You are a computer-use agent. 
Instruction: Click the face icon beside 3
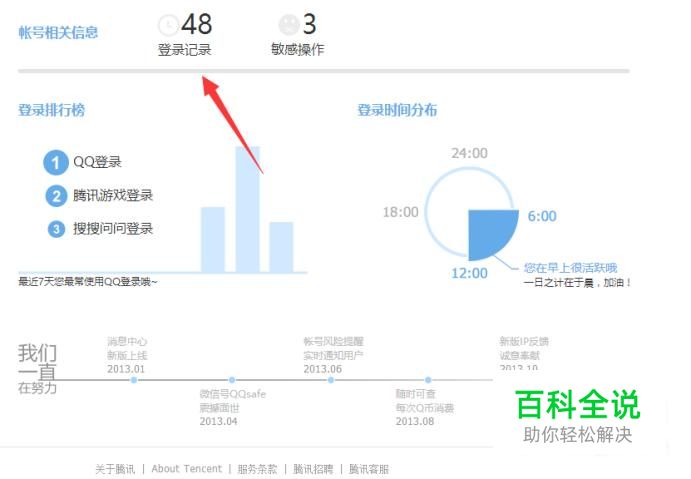tap(289, 25)
